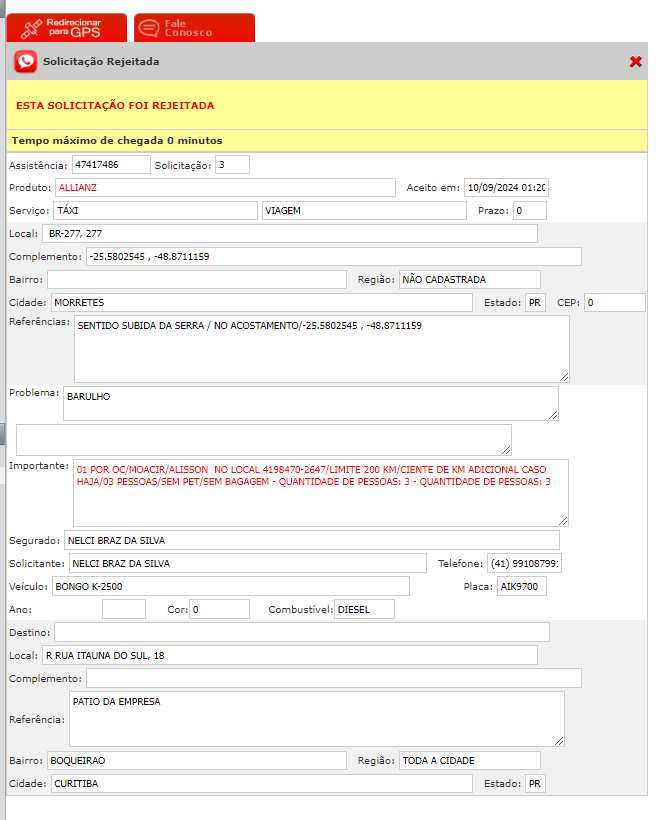Select the Combustível field showing DIESEL
The image size is (658, 820).
tap(365, 609)
